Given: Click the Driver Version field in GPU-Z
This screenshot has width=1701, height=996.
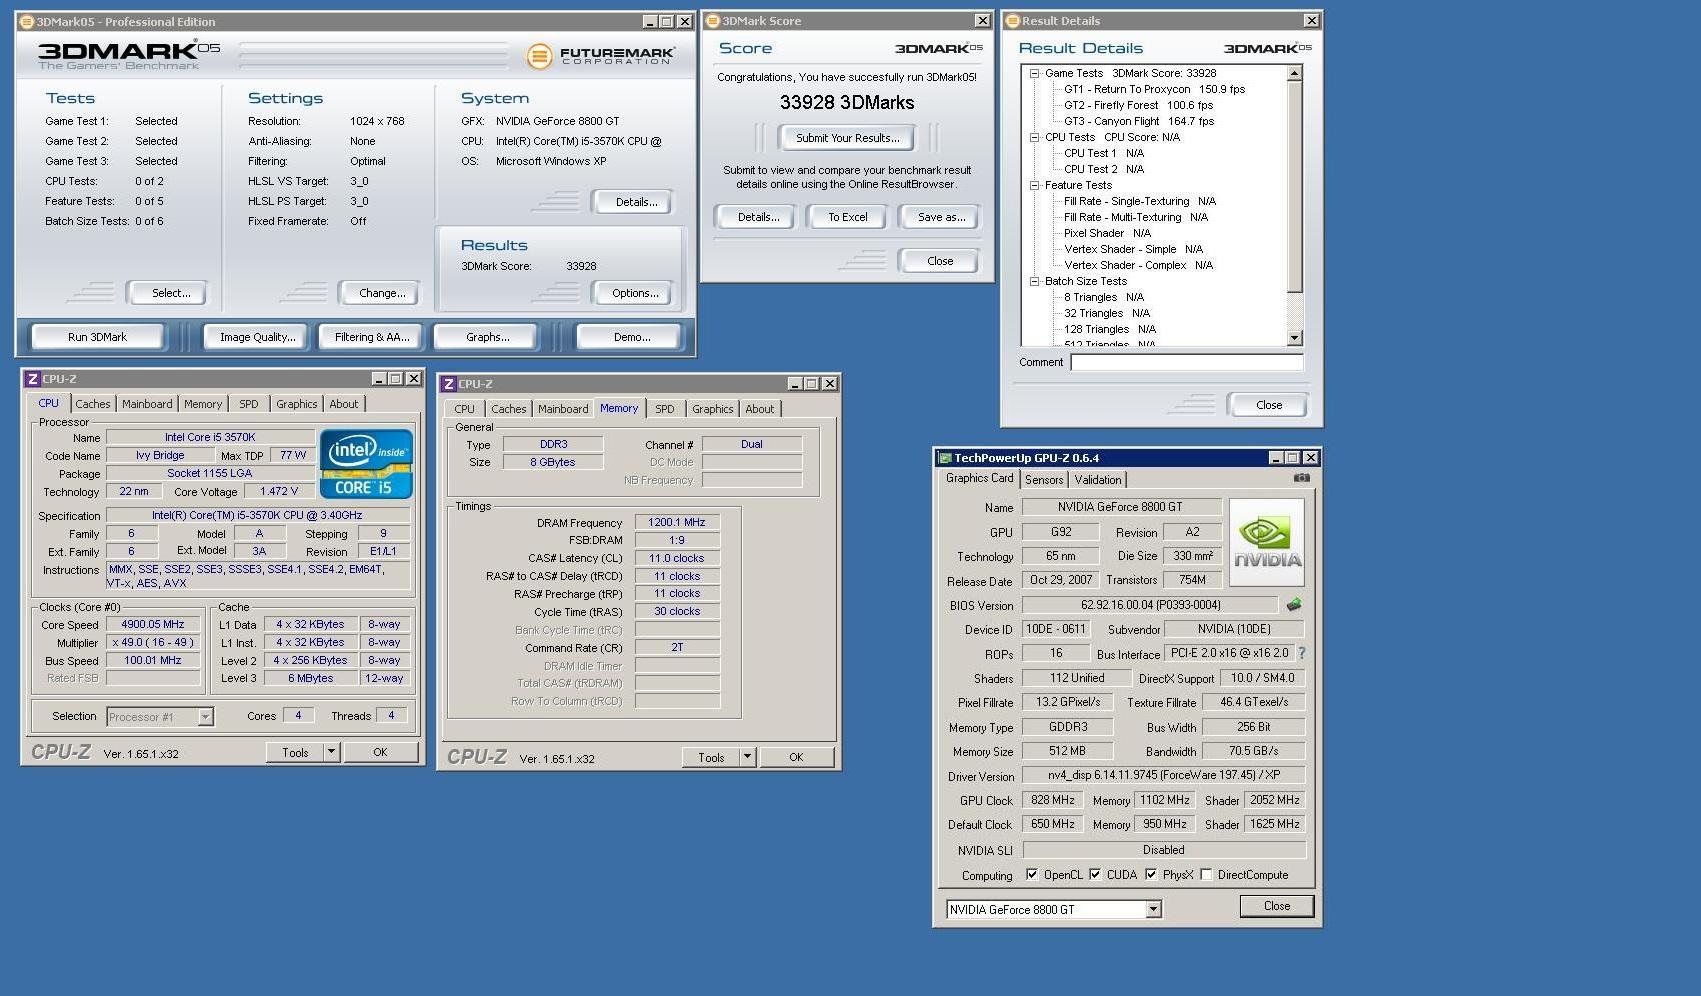Looking at the screenshot, I should [1163, 775].
